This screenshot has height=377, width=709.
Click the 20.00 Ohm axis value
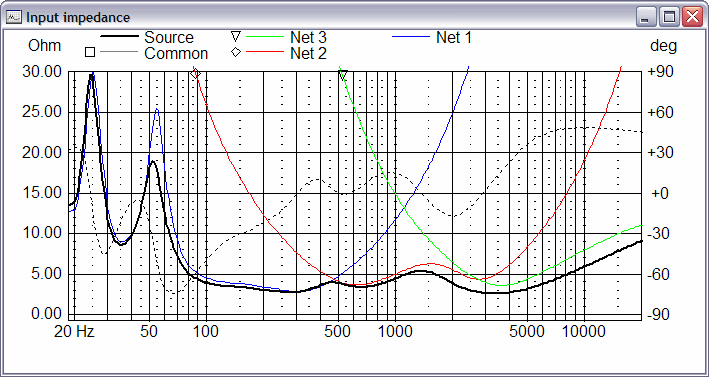coord(42,152)
